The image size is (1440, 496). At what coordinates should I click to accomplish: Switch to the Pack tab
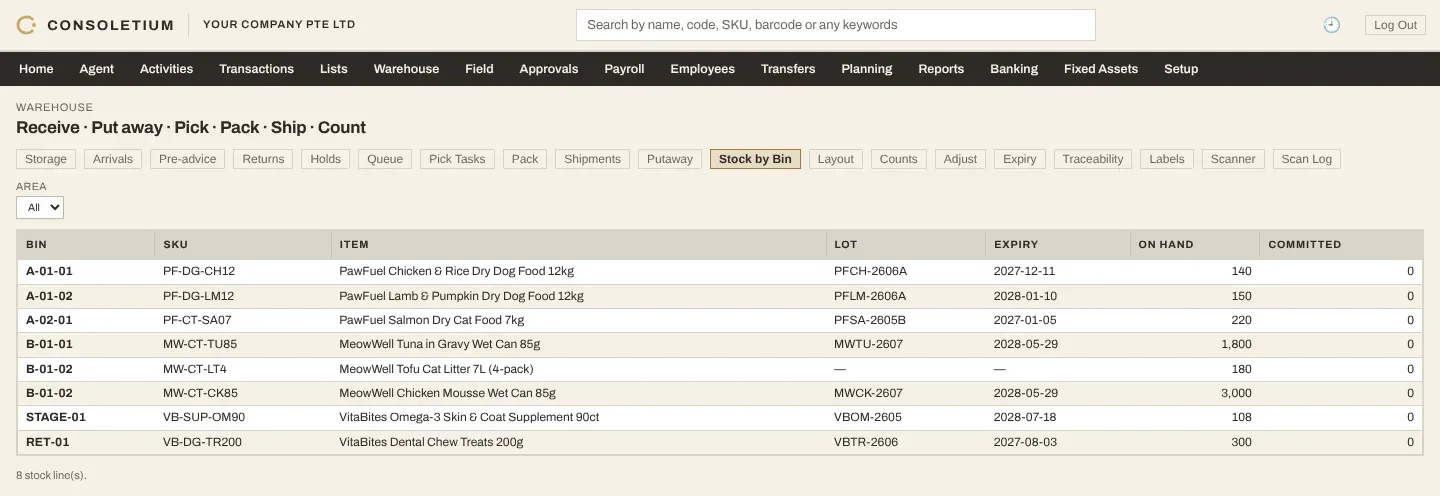(525, 159)
